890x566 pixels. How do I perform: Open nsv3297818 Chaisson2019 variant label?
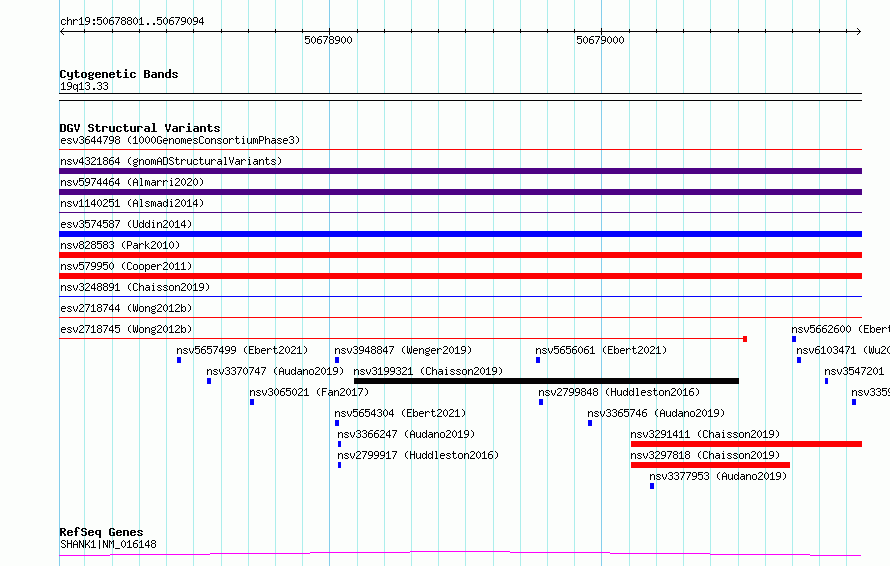705,455
